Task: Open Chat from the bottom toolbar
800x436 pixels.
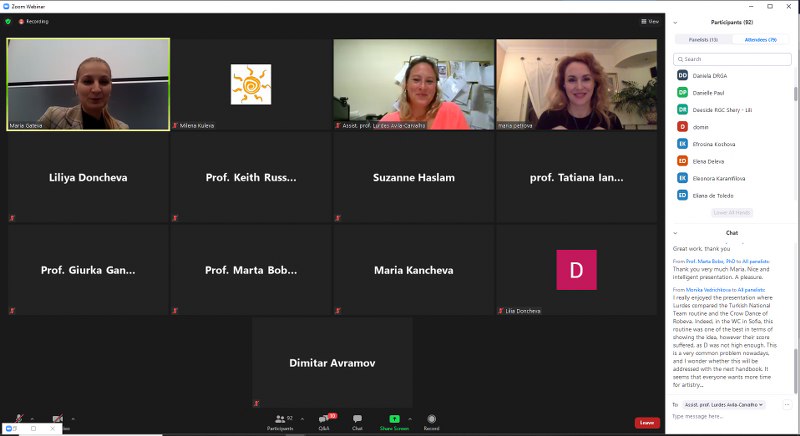Action: [x=357, y=421]
